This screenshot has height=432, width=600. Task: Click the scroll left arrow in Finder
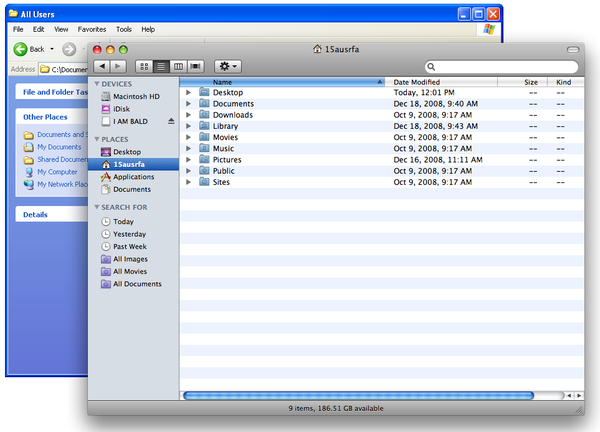[569, 396]
